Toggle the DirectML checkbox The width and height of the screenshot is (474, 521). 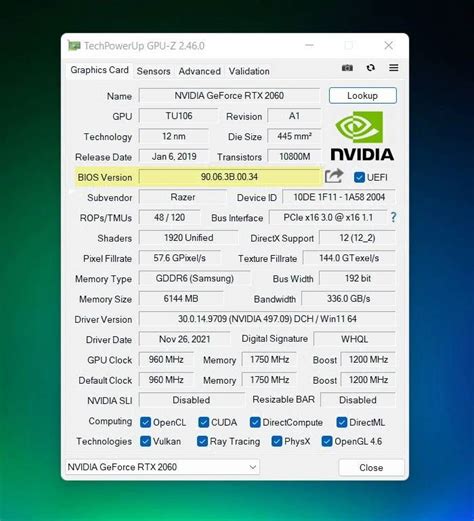342,422
